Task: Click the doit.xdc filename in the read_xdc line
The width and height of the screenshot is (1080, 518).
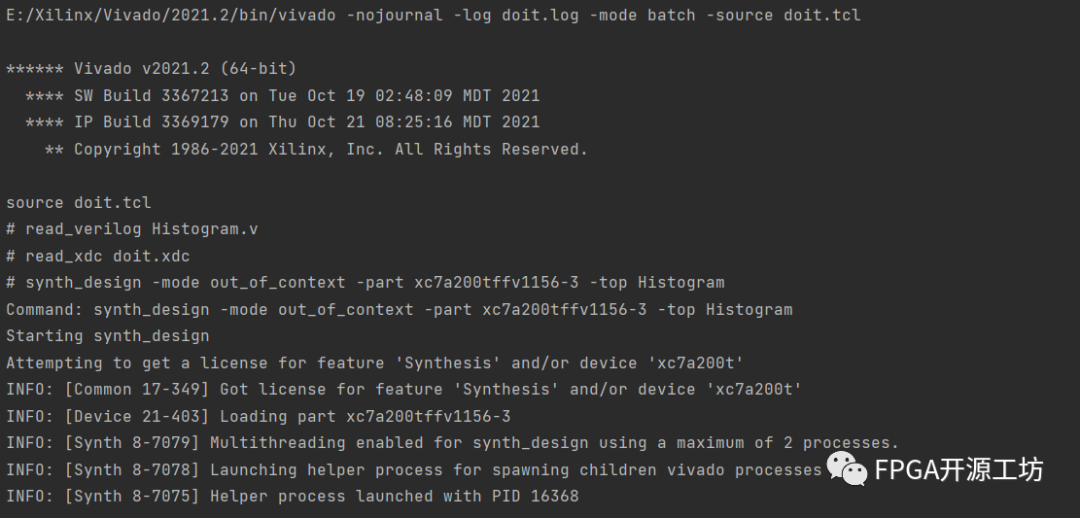Action: coord(151,256)
